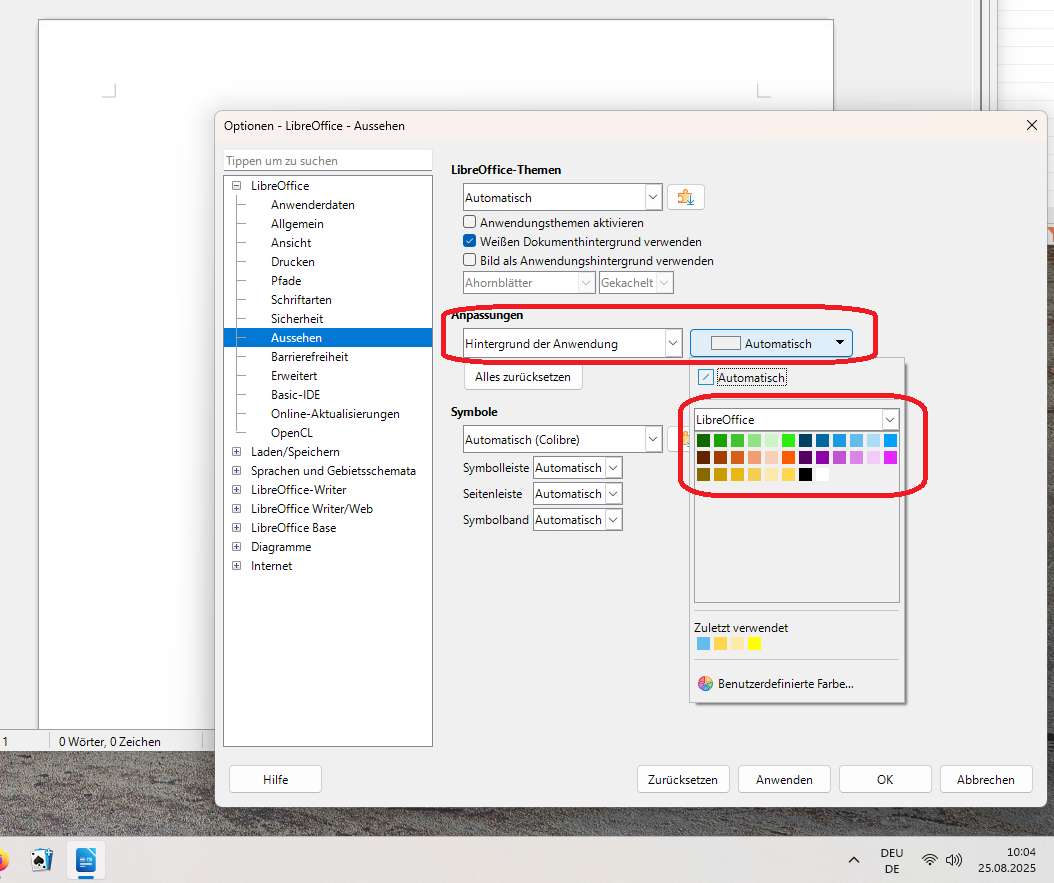Click the volume speaker tray icon

pos(954,859)
